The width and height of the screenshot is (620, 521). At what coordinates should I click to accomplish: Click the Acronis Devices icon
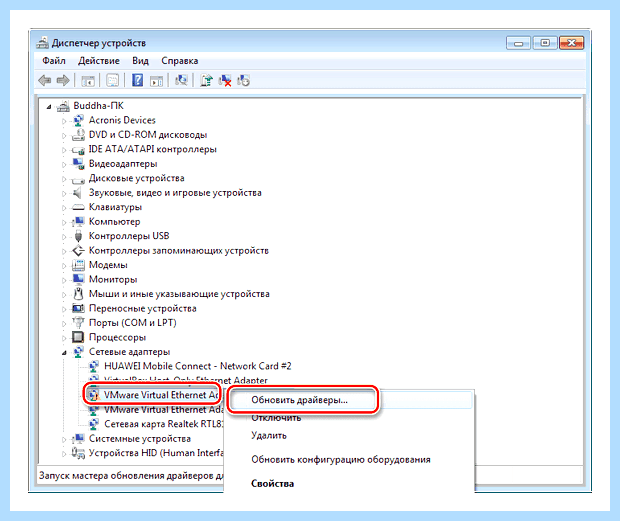pyautogui.click(x=78, y=120)
